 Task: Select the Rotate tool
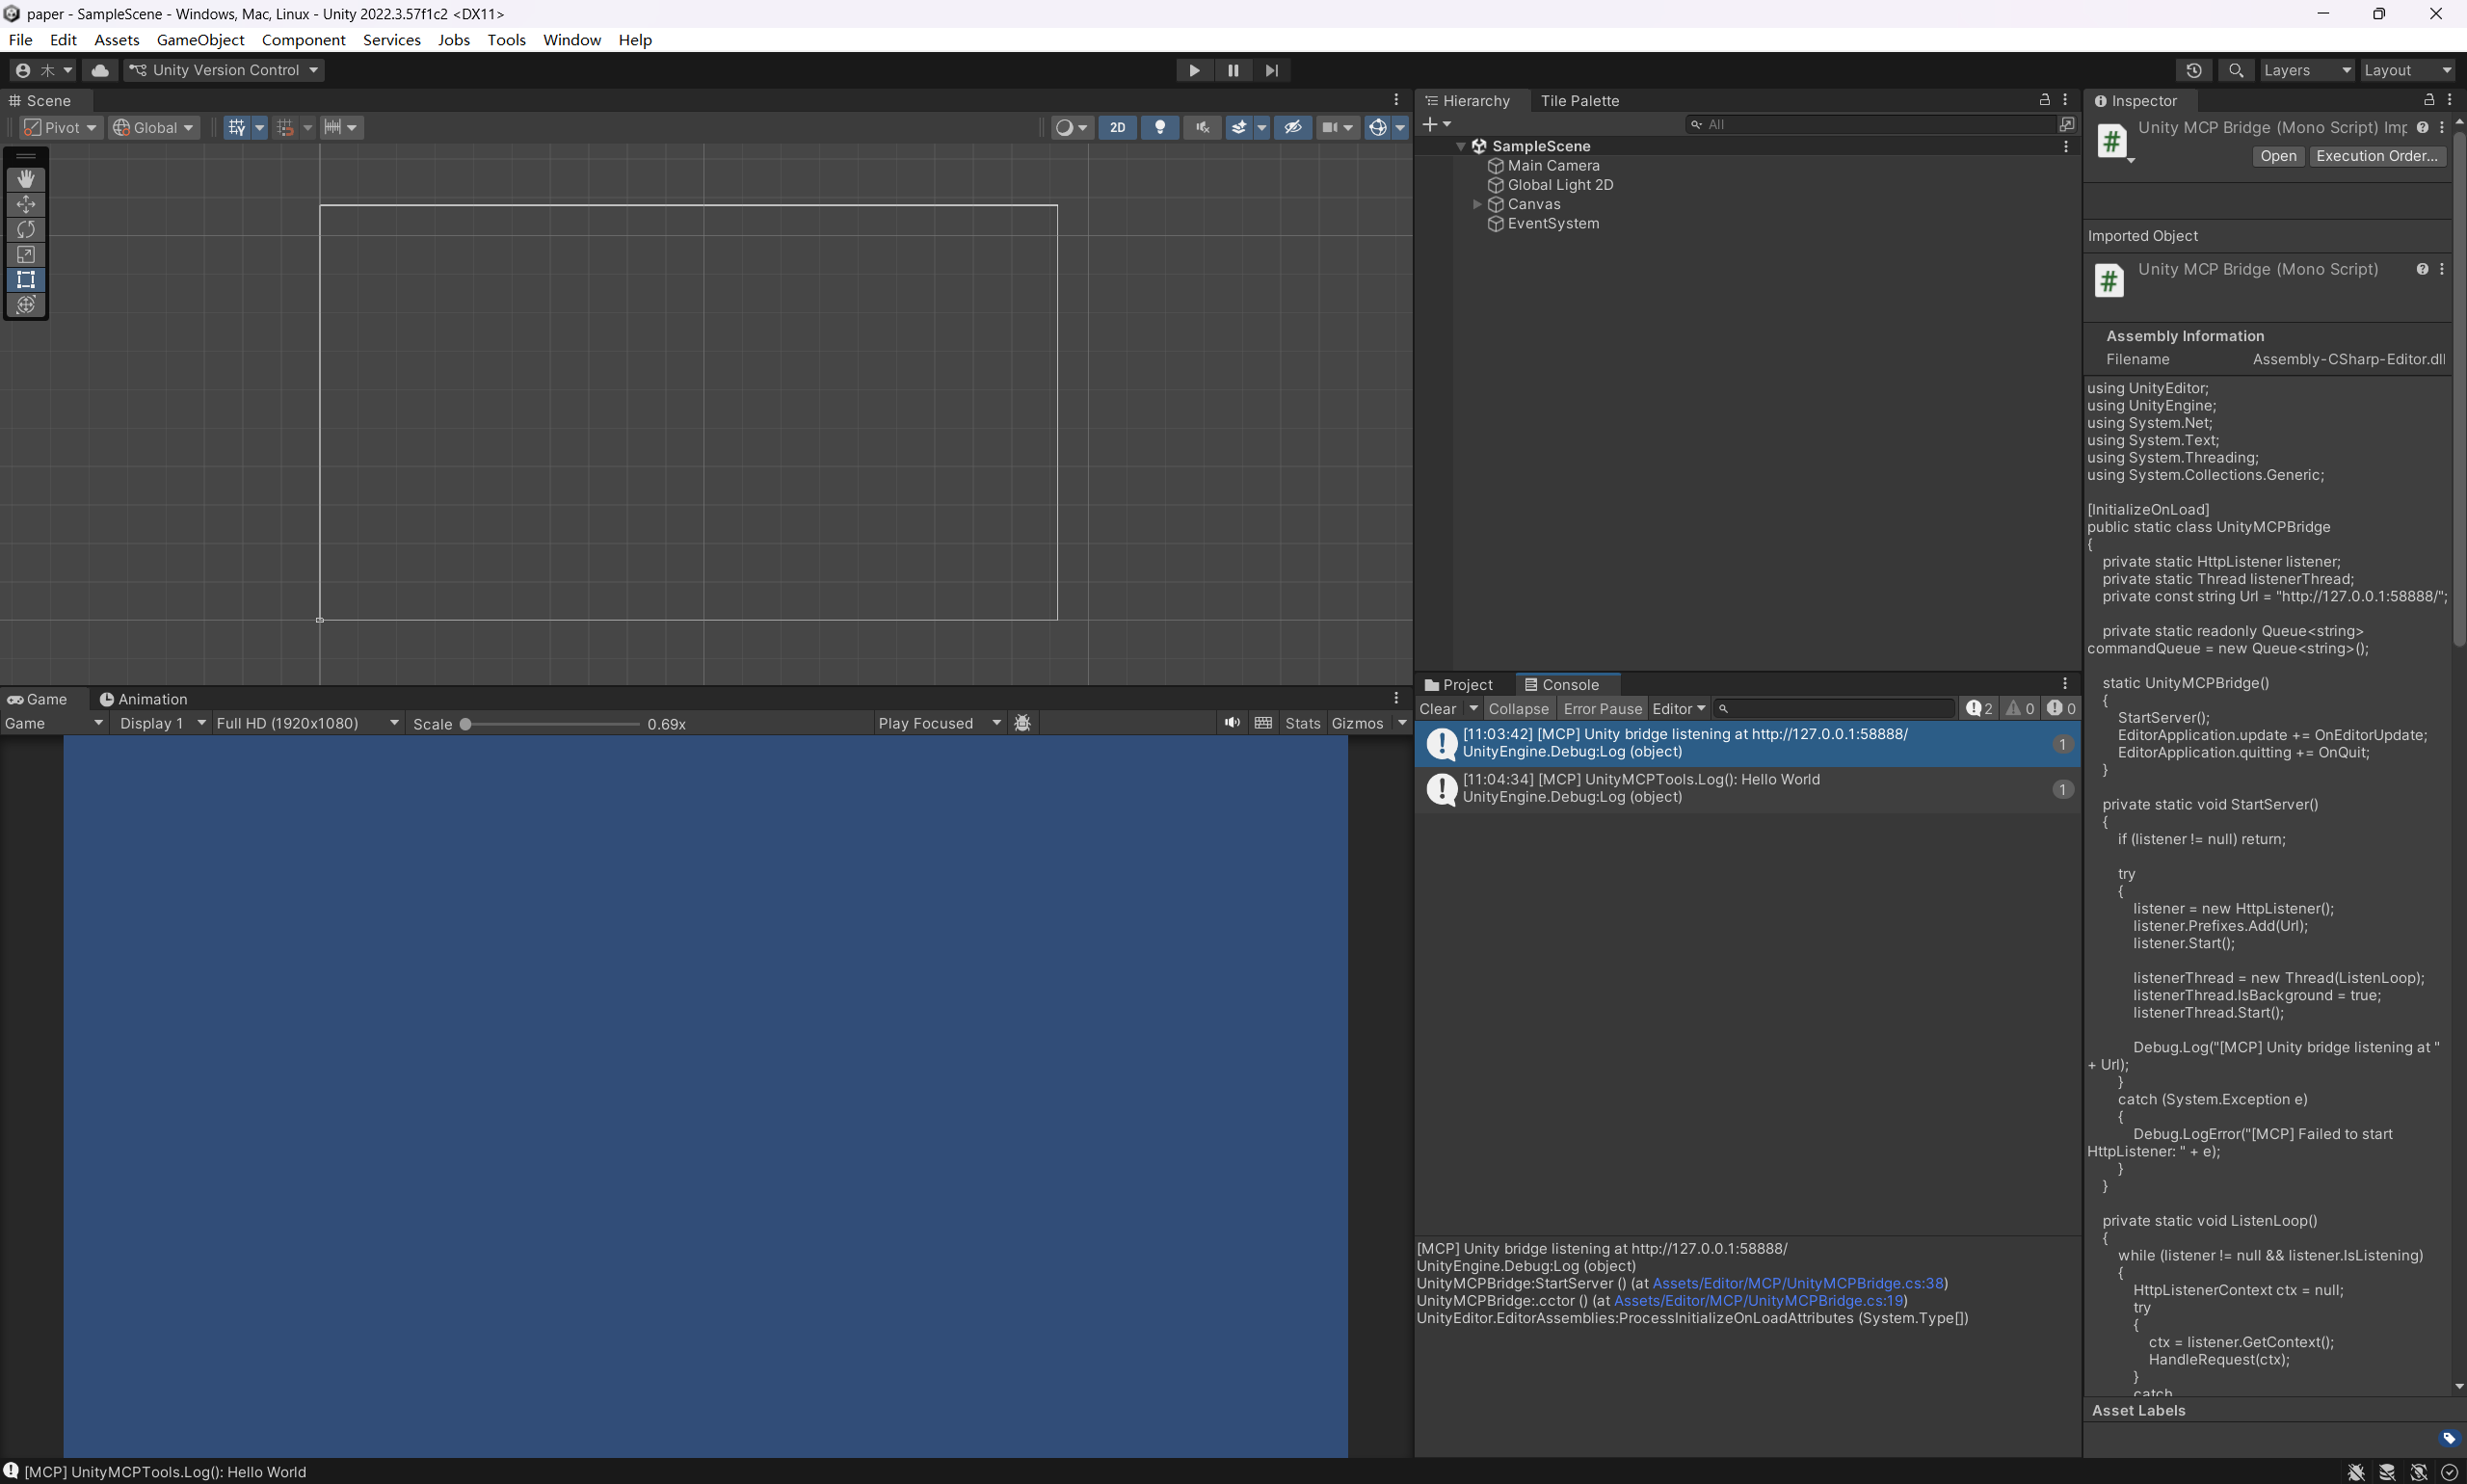26,229
